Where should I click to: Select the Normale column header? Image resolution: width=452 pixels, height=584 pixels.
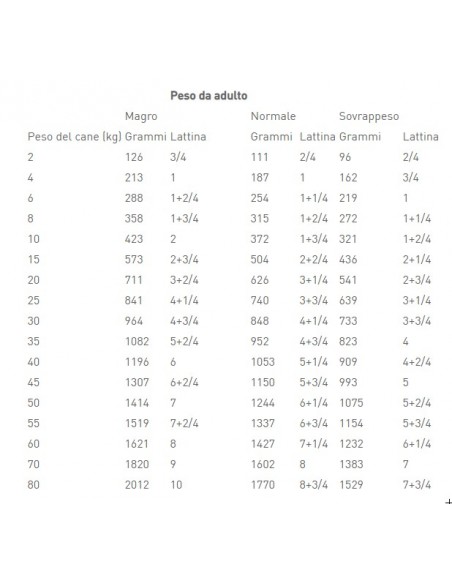273,116
